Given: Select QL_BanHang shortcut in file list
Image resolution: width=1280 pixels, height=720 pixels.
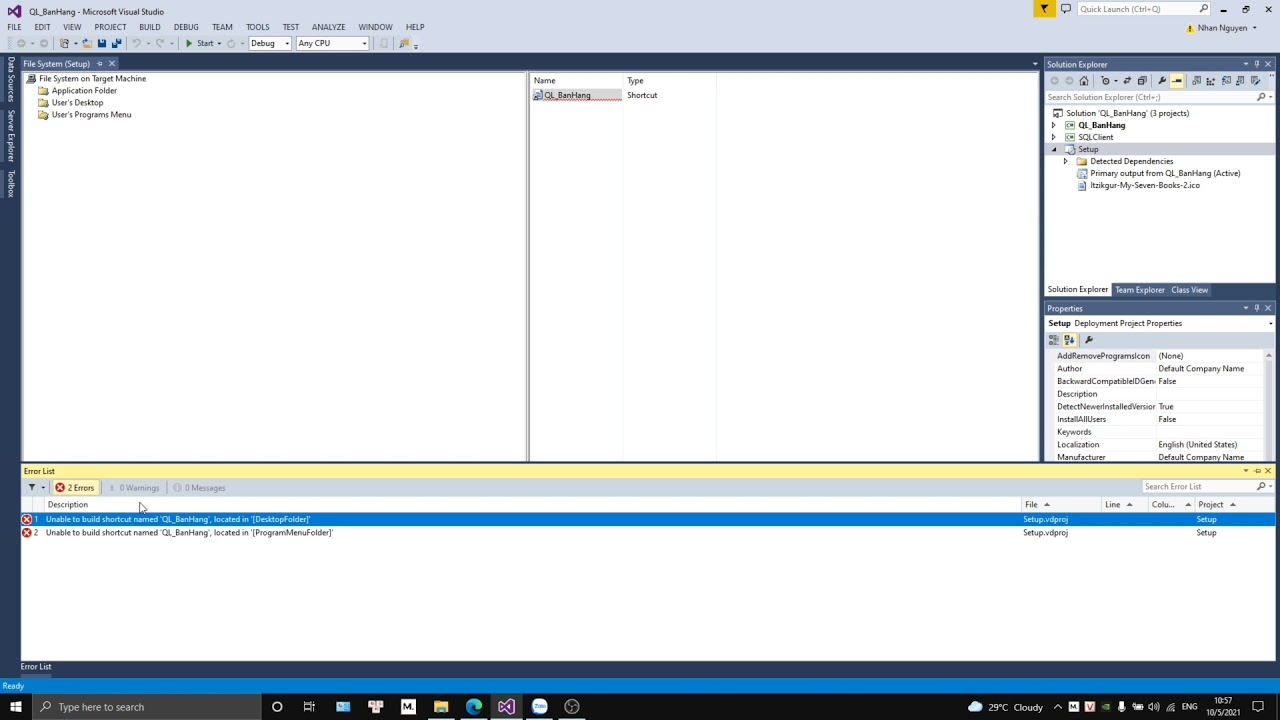Looking at the screenshot, I should 567,95.
